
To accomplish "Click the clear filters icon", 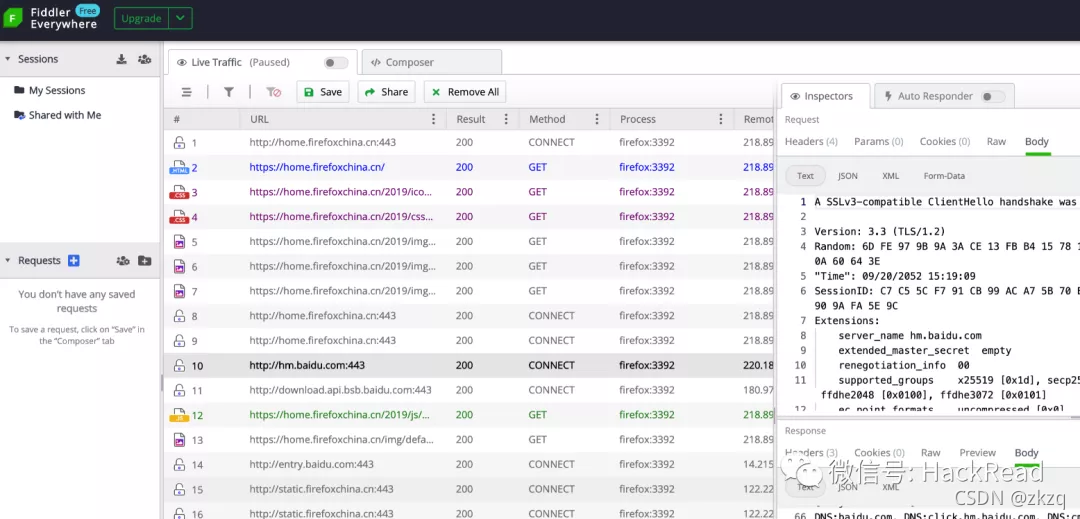I will 273,92.
